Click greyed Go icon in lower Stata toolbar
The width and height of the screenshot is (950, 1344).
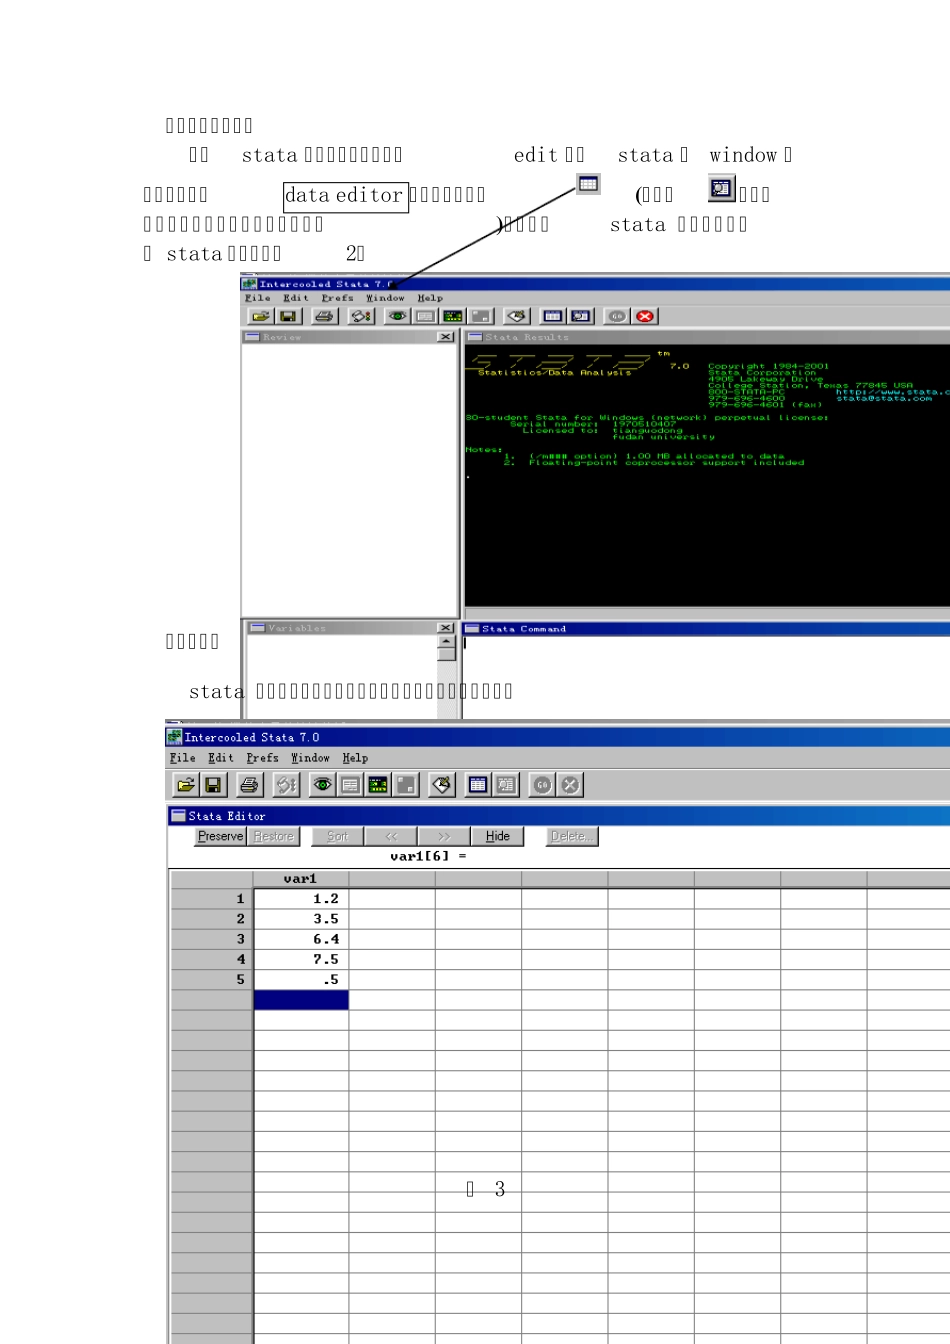click(x=542, y=785)
